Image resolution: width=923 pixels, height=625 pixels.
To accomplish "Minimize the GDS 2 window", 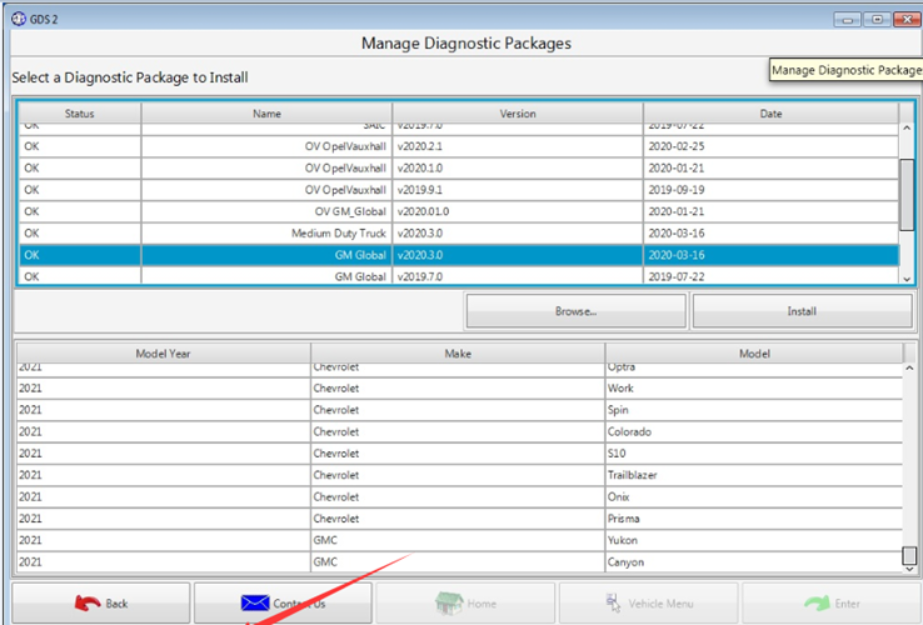I will tap(848, 20).
